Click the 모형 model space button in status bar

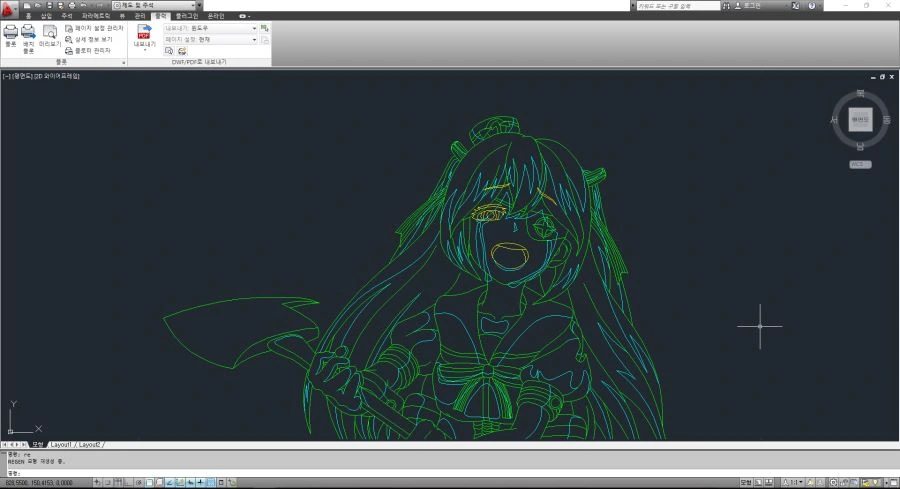coord(746,483)
